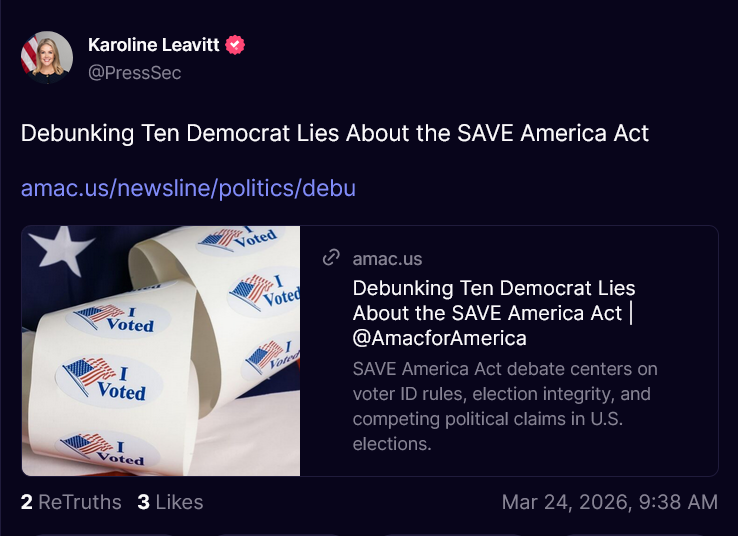Click the amac.us domain label in the card
The height and width of the screenshot is (536, 738).
387,259
